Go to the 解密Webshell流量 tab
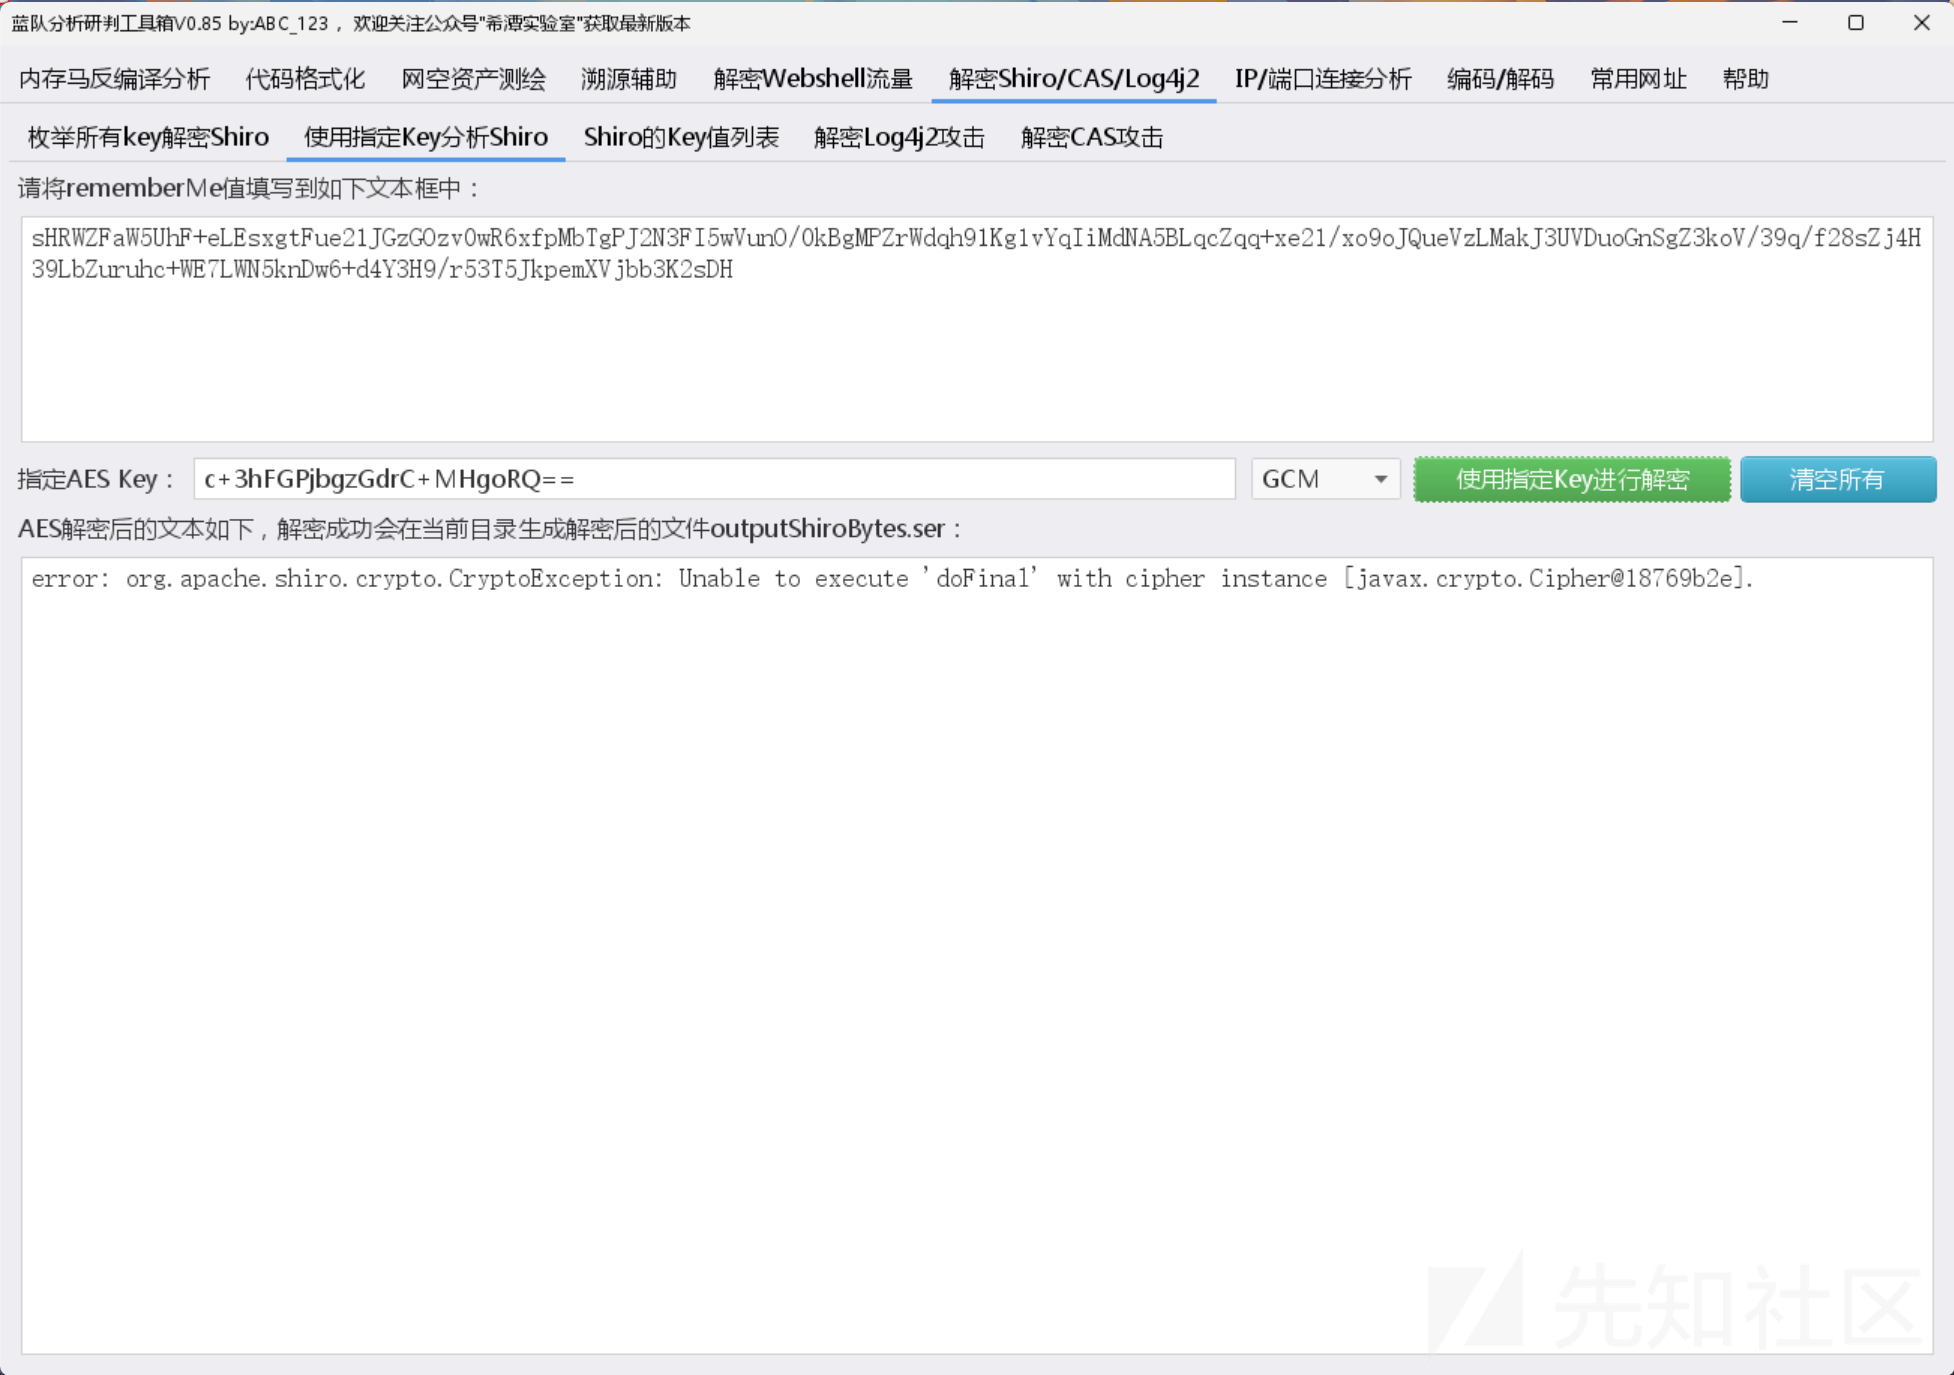Viewport: 1954px width, 1375px height. (813, 79)
